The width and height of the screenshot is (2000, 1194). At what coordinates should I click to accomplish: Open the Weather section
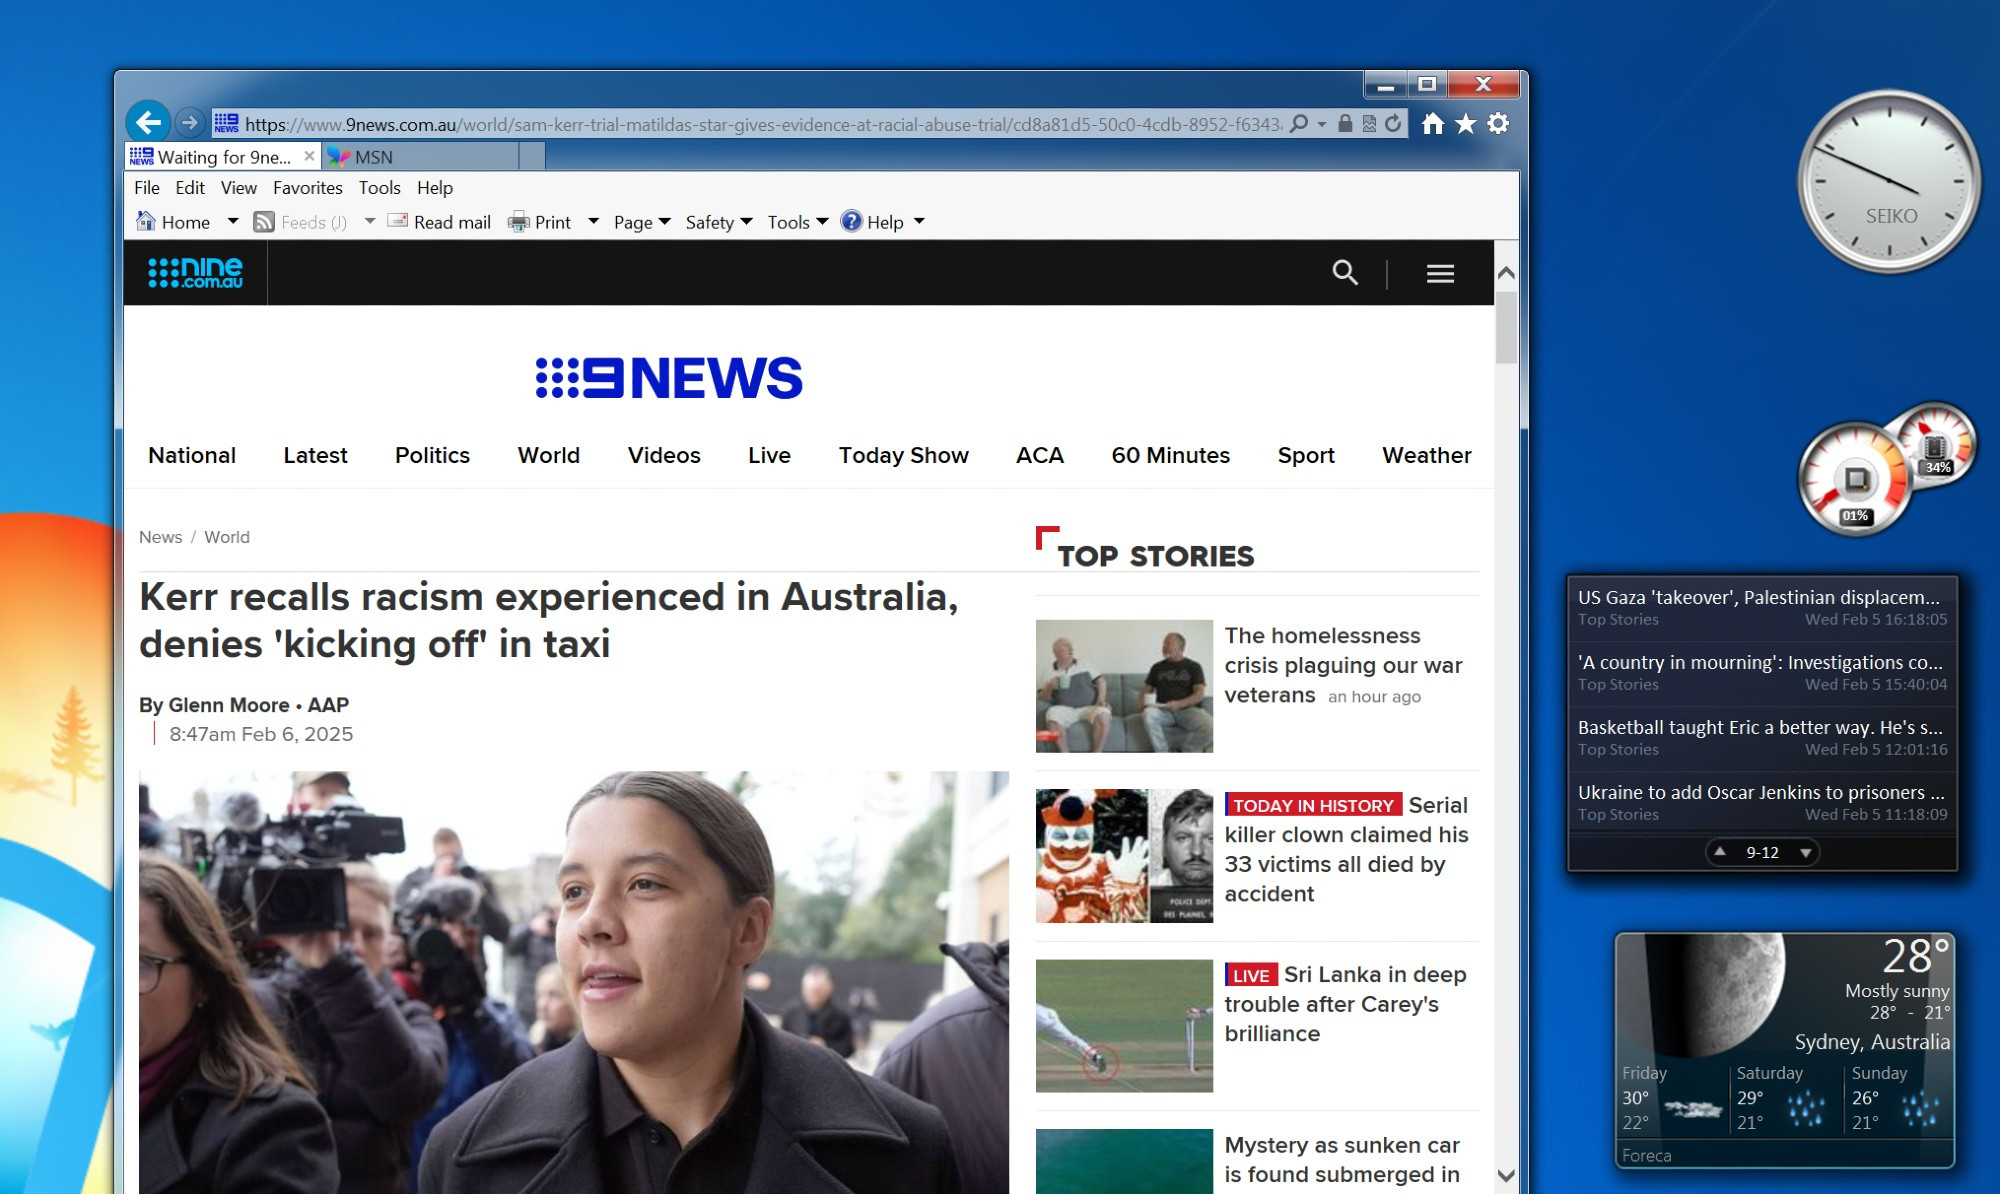click(1427, 455)
